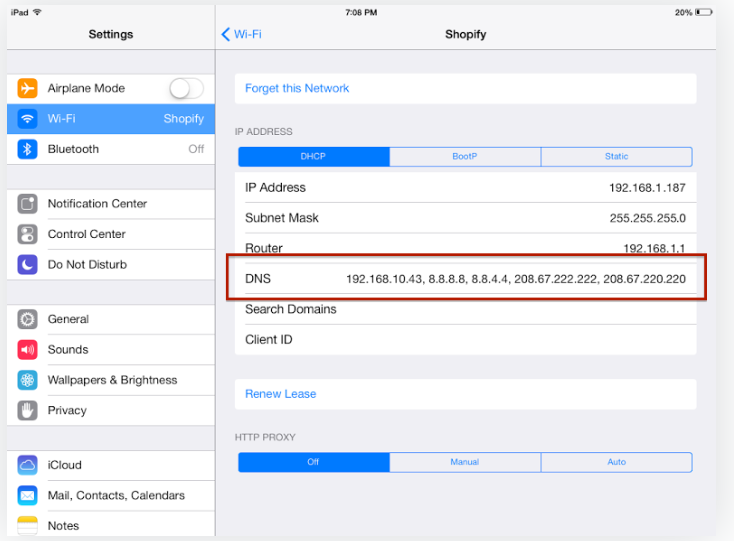734x541 pixels.
Task: Open Wi-Fi Shopify settings row
Action: click(x=111, y=118)
